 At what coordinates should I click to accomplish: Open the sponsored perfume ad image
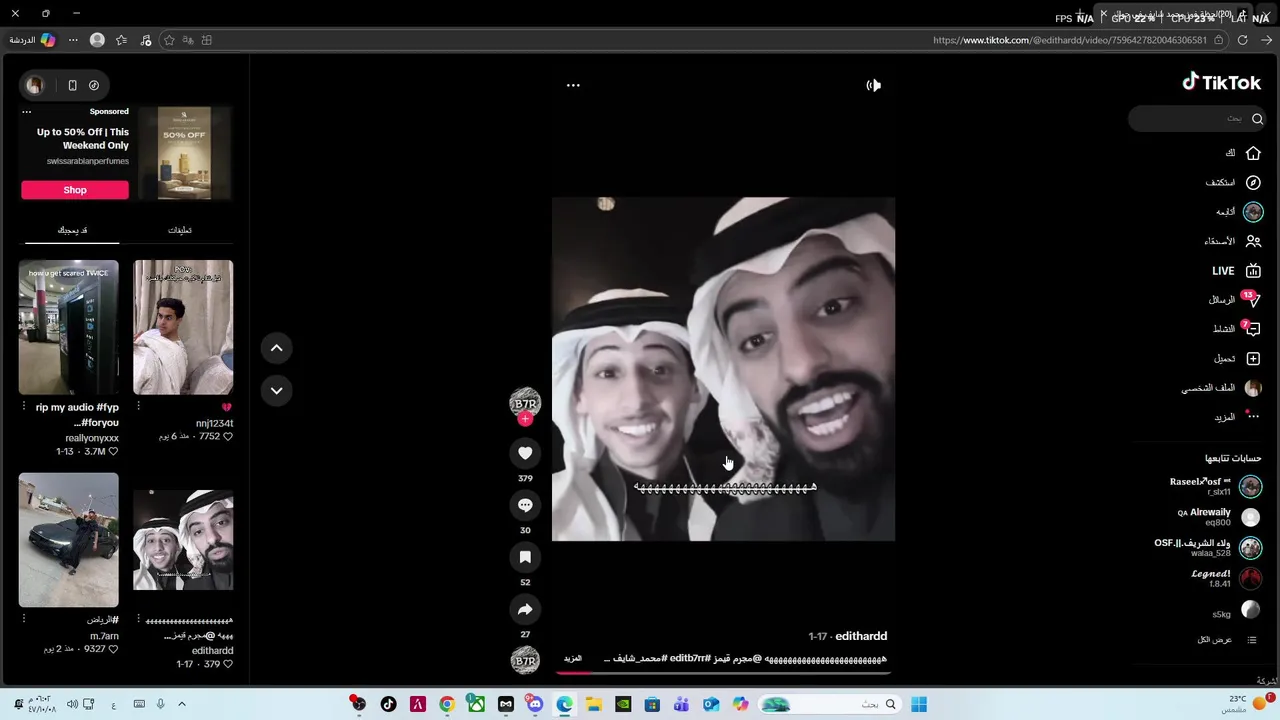pos(185,153)
